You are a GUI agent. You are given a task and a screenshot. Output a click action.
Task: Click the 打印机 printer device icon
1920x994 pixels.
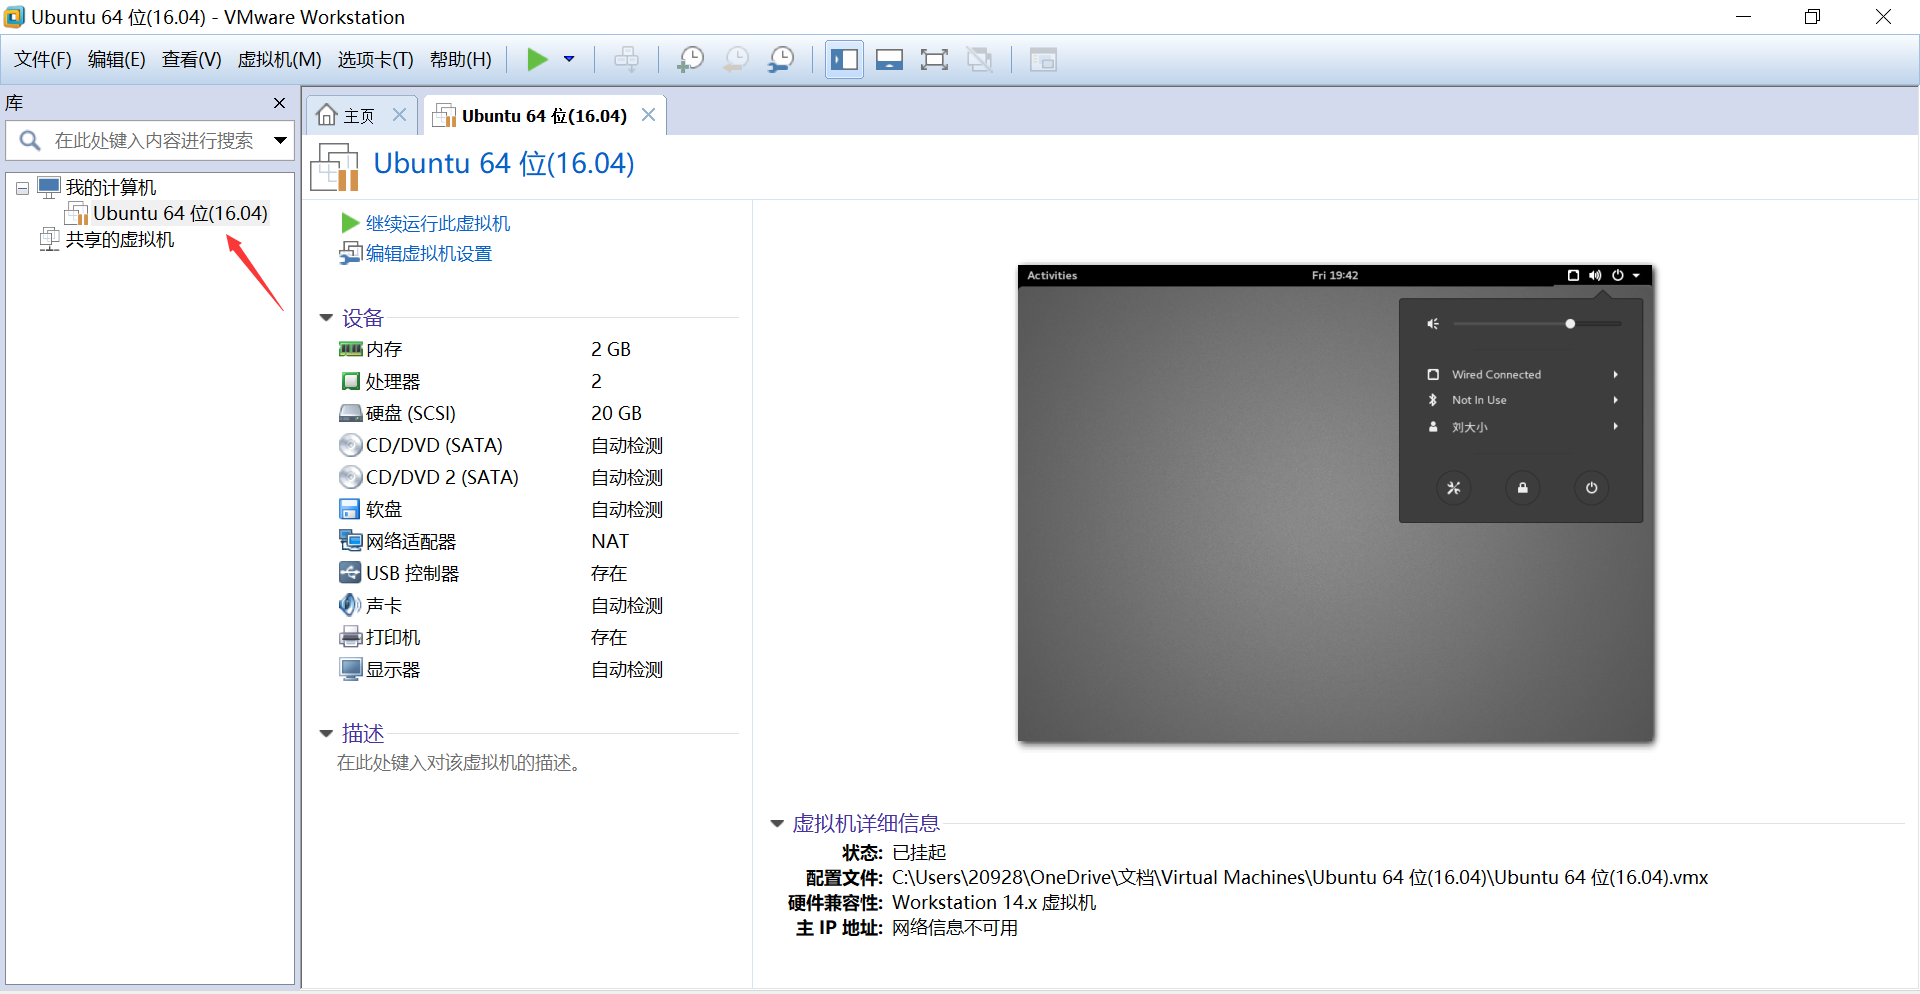pos(350,637)
